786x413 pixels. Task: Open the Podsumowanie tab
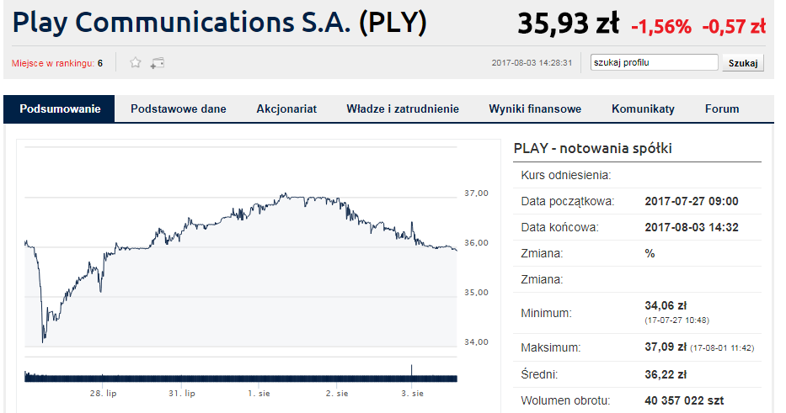pos(60,109)
